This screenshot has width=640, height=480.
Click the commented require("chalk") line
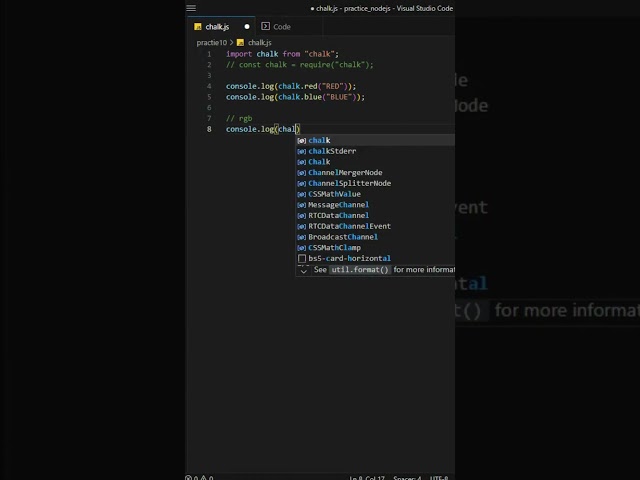(x=300, y=64)
